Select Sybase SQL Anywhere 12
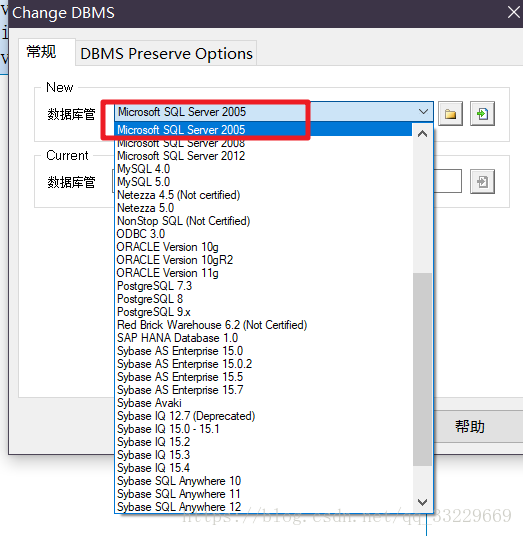This screenshot has height=536, width=523. click(263, 506)
